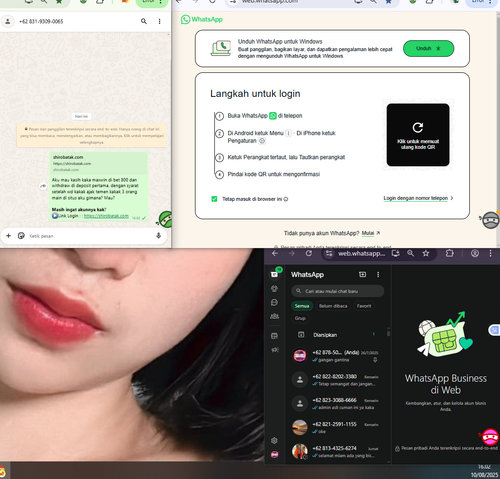Open contact avatar for +62 831-9309-0065
This screenshot has width=500, height=479.
pyautogui.click(x=8, y=21)
